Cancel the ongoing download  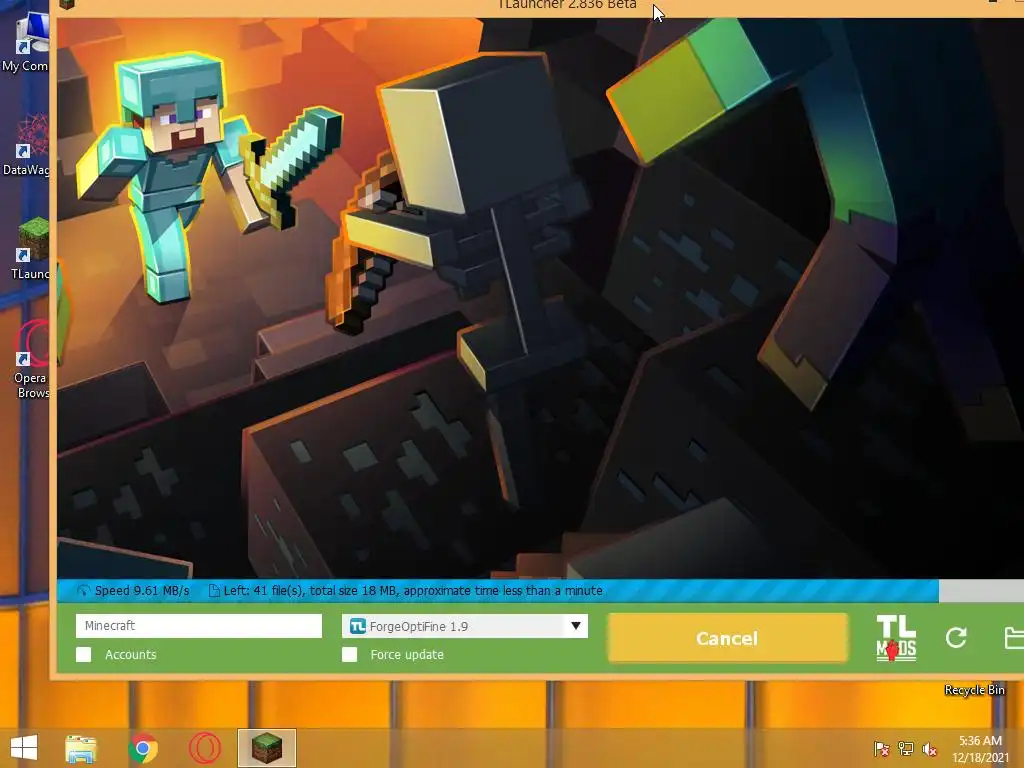pos(728,638)
